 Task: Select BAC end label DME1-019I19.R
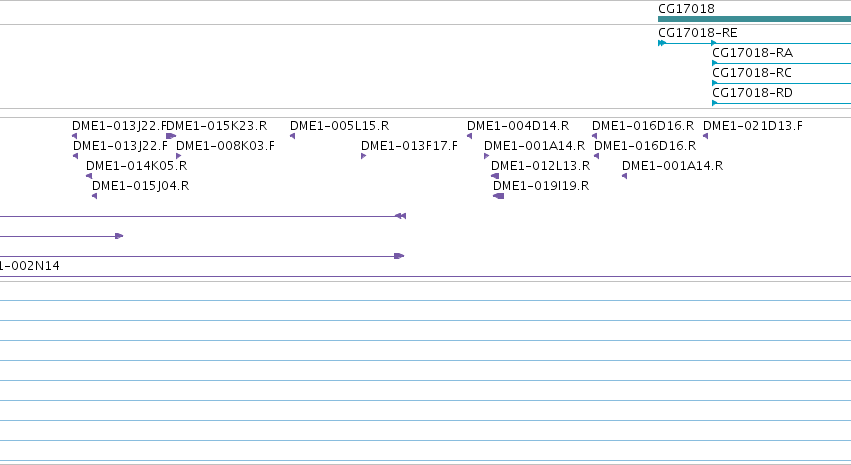click(x=541, y=186)
